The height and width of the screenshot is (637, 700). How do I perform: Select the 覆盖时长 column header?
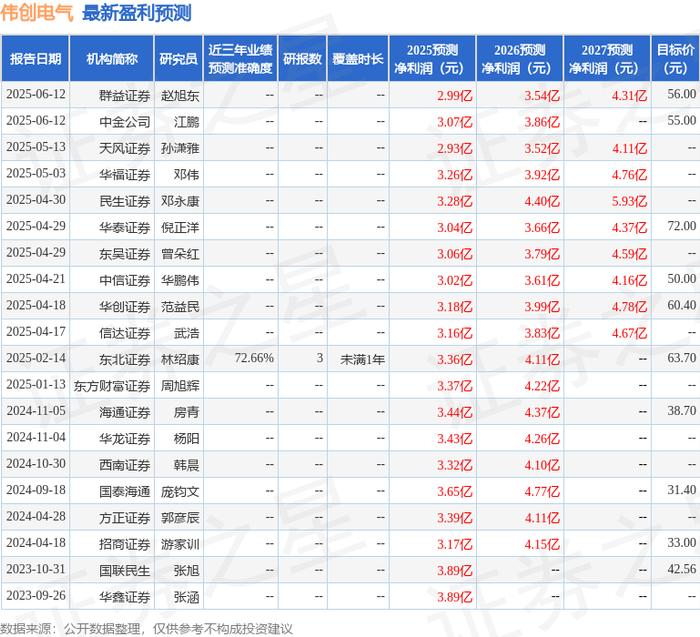point(358,58)
